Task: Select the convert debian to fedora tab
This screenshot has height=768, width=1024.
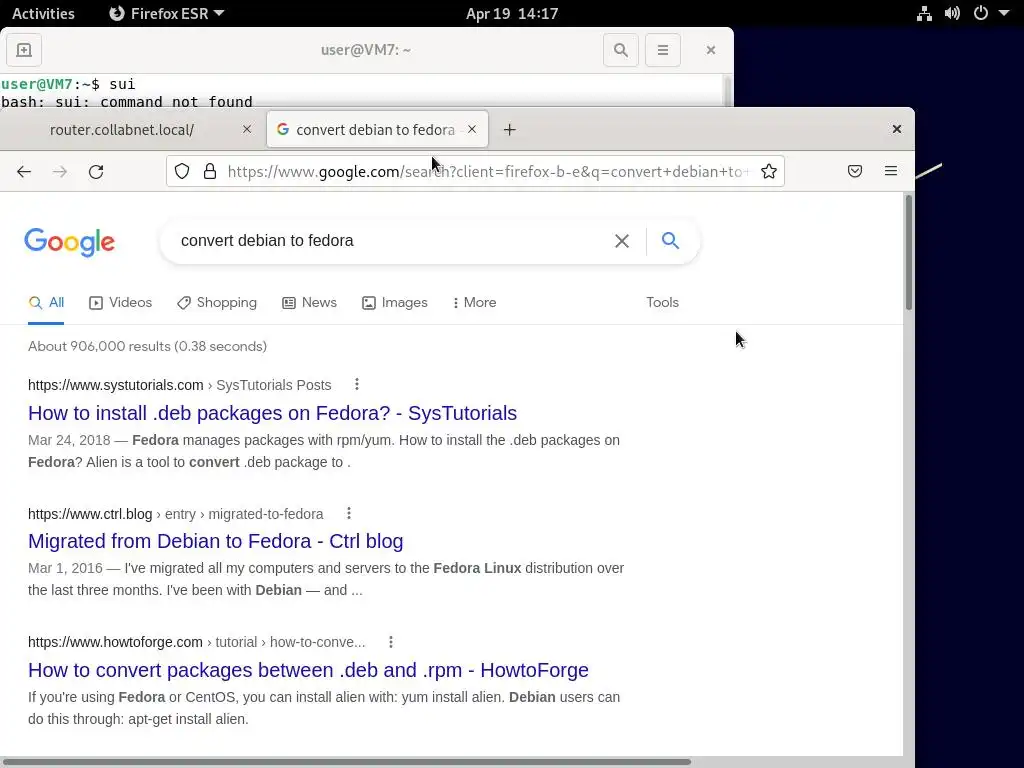Action: [x=376, y=130]
